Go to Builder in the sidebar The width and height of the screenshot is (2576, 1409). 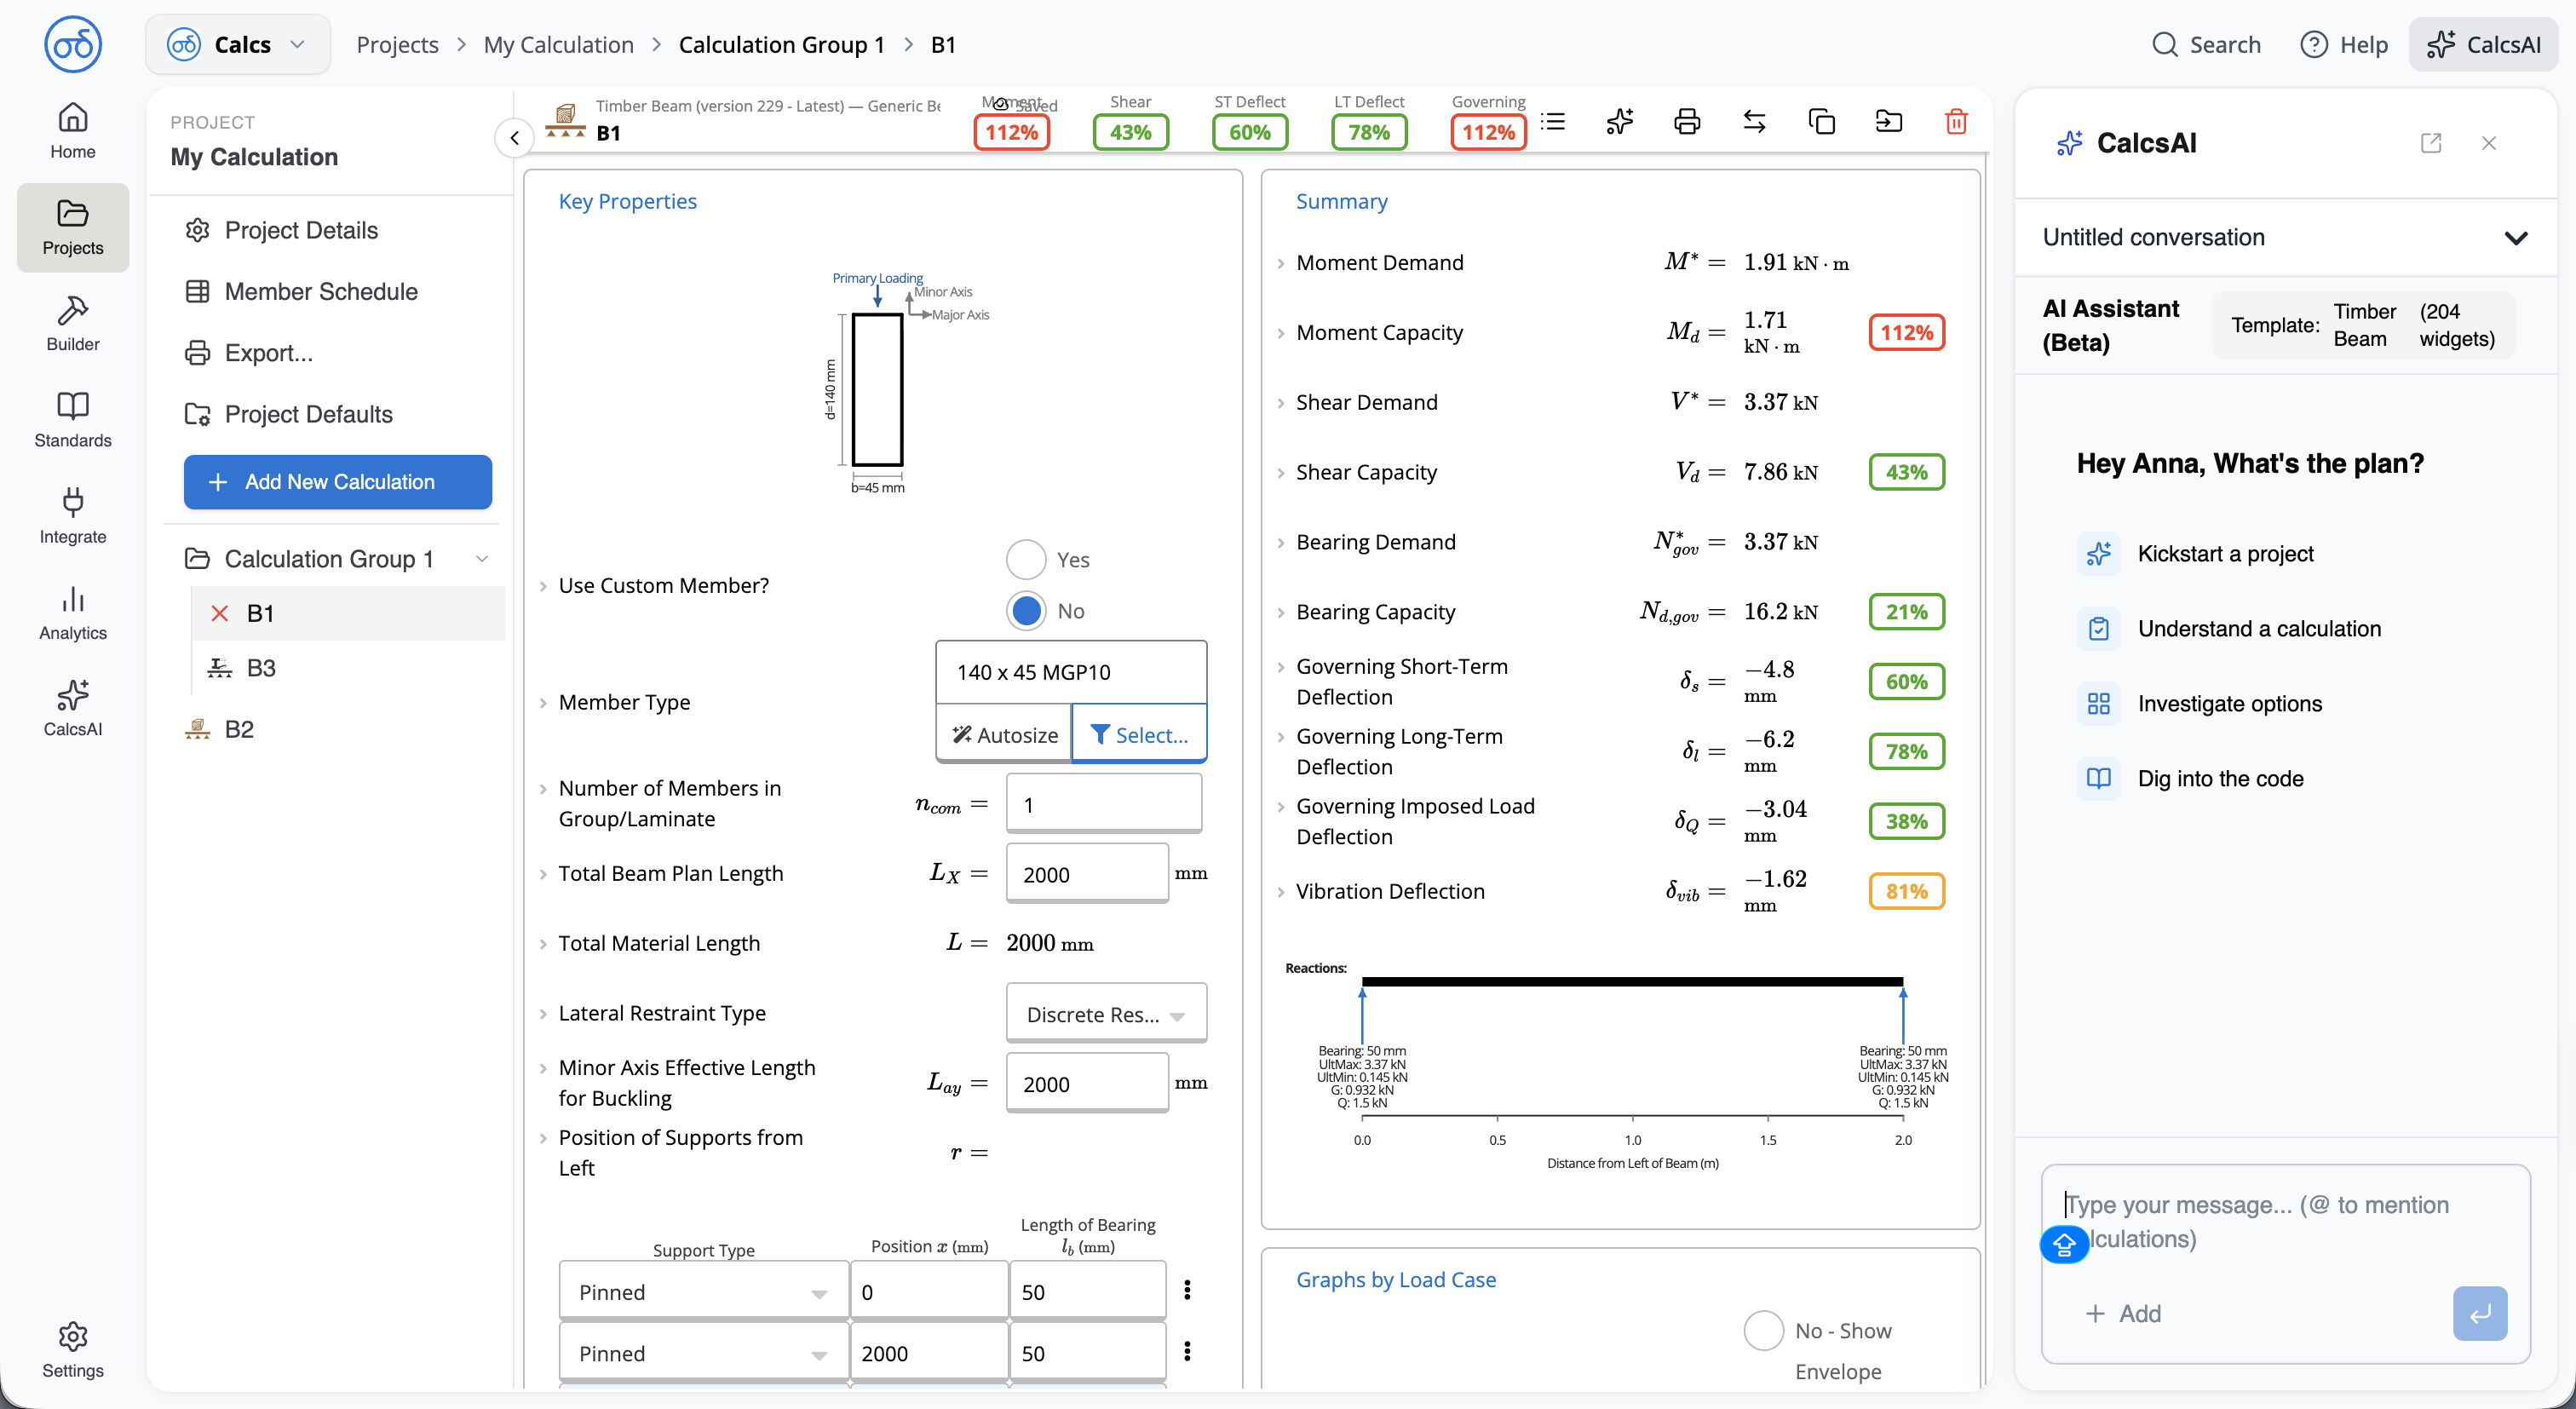(73, 323)
